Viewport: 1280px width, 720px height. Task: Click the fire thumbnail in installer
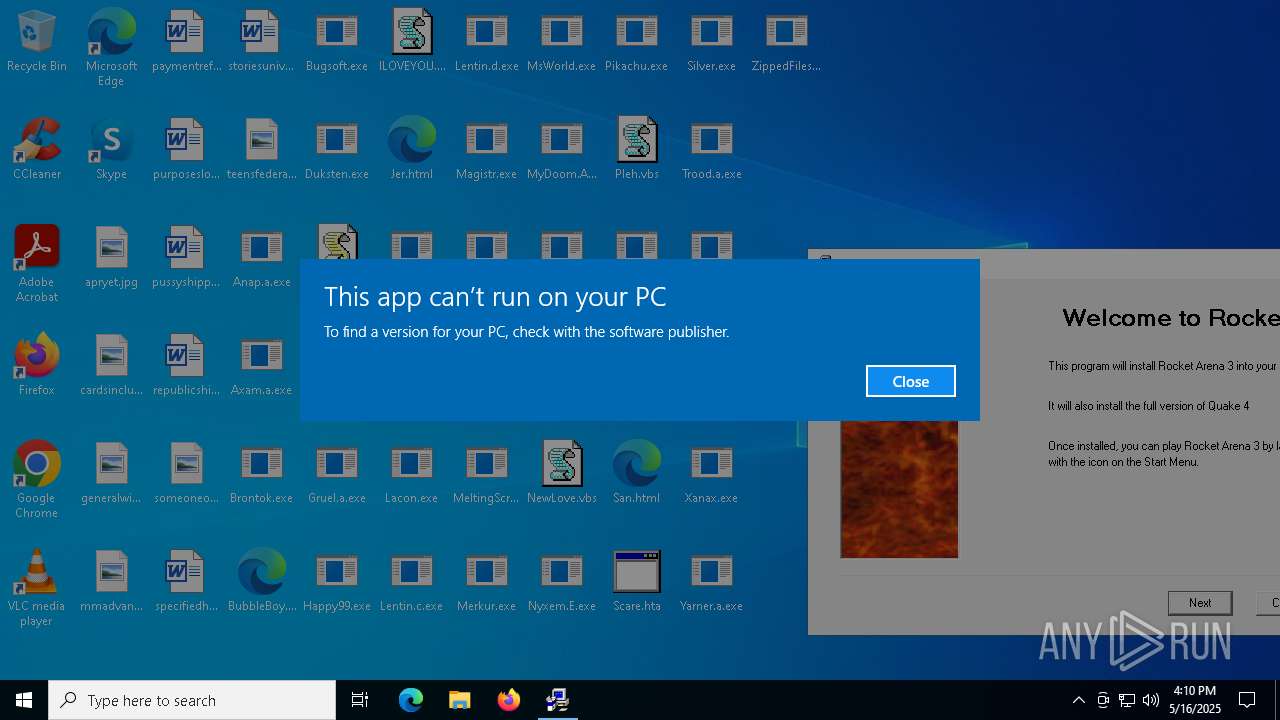click(x=899, y=489)
